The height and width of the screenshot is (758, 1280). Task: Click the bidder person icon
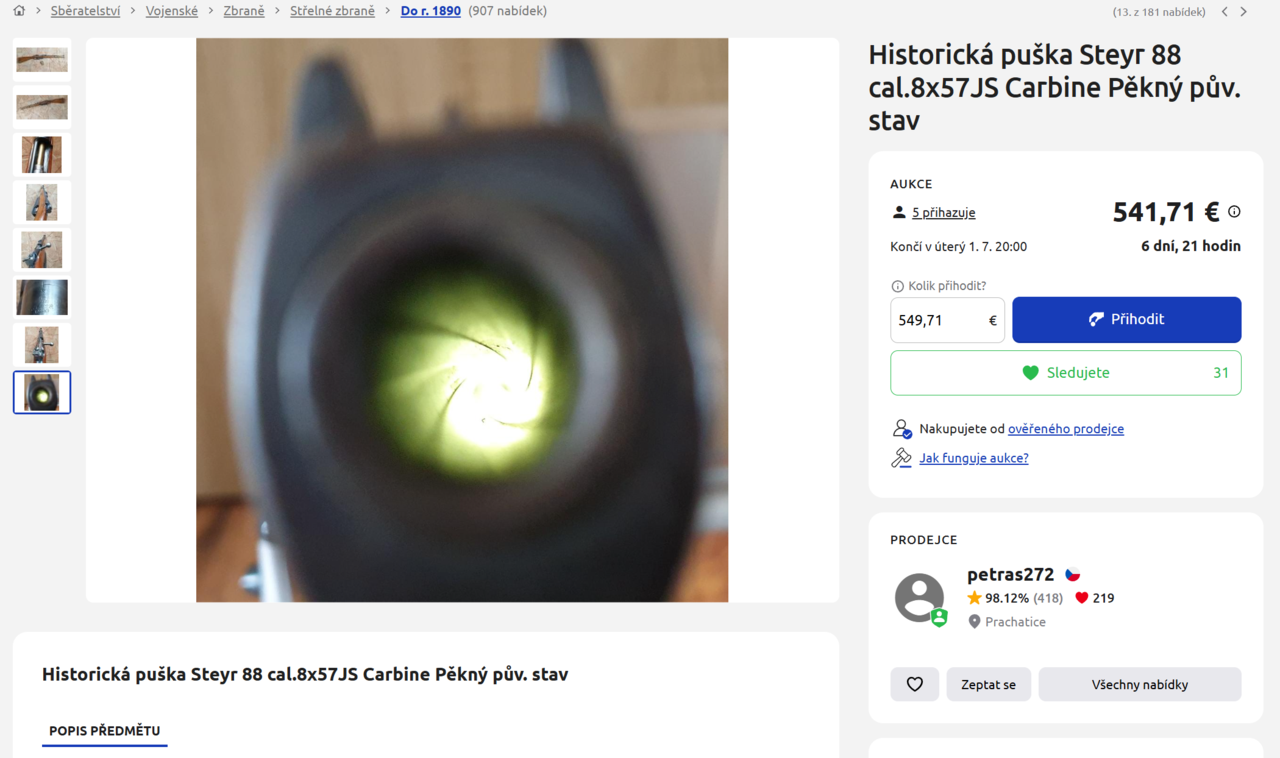pos(899,212)
